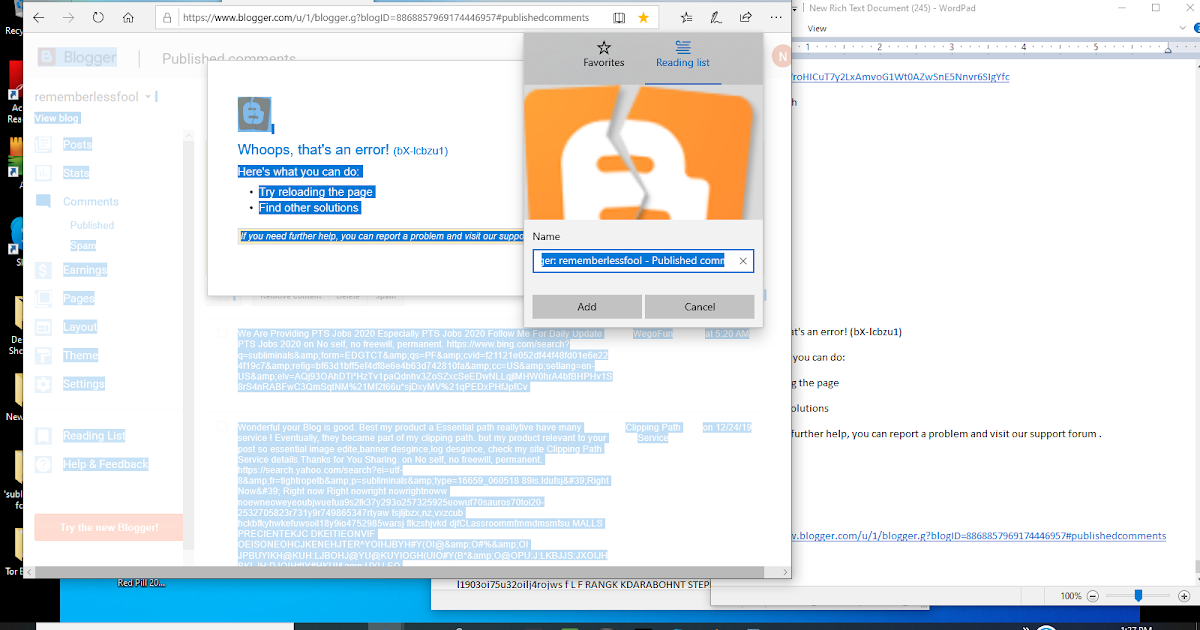Click the Reading List label in Blogger sidebar
This screenshot has width=1200, height=630.
click(x=94, y=436)
